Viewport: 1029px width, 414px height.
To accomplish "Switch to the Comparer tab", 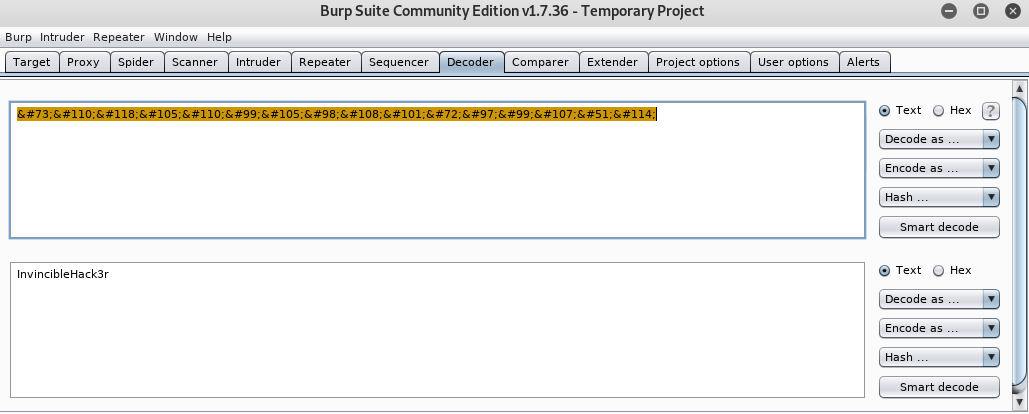I will coord(541,62).
